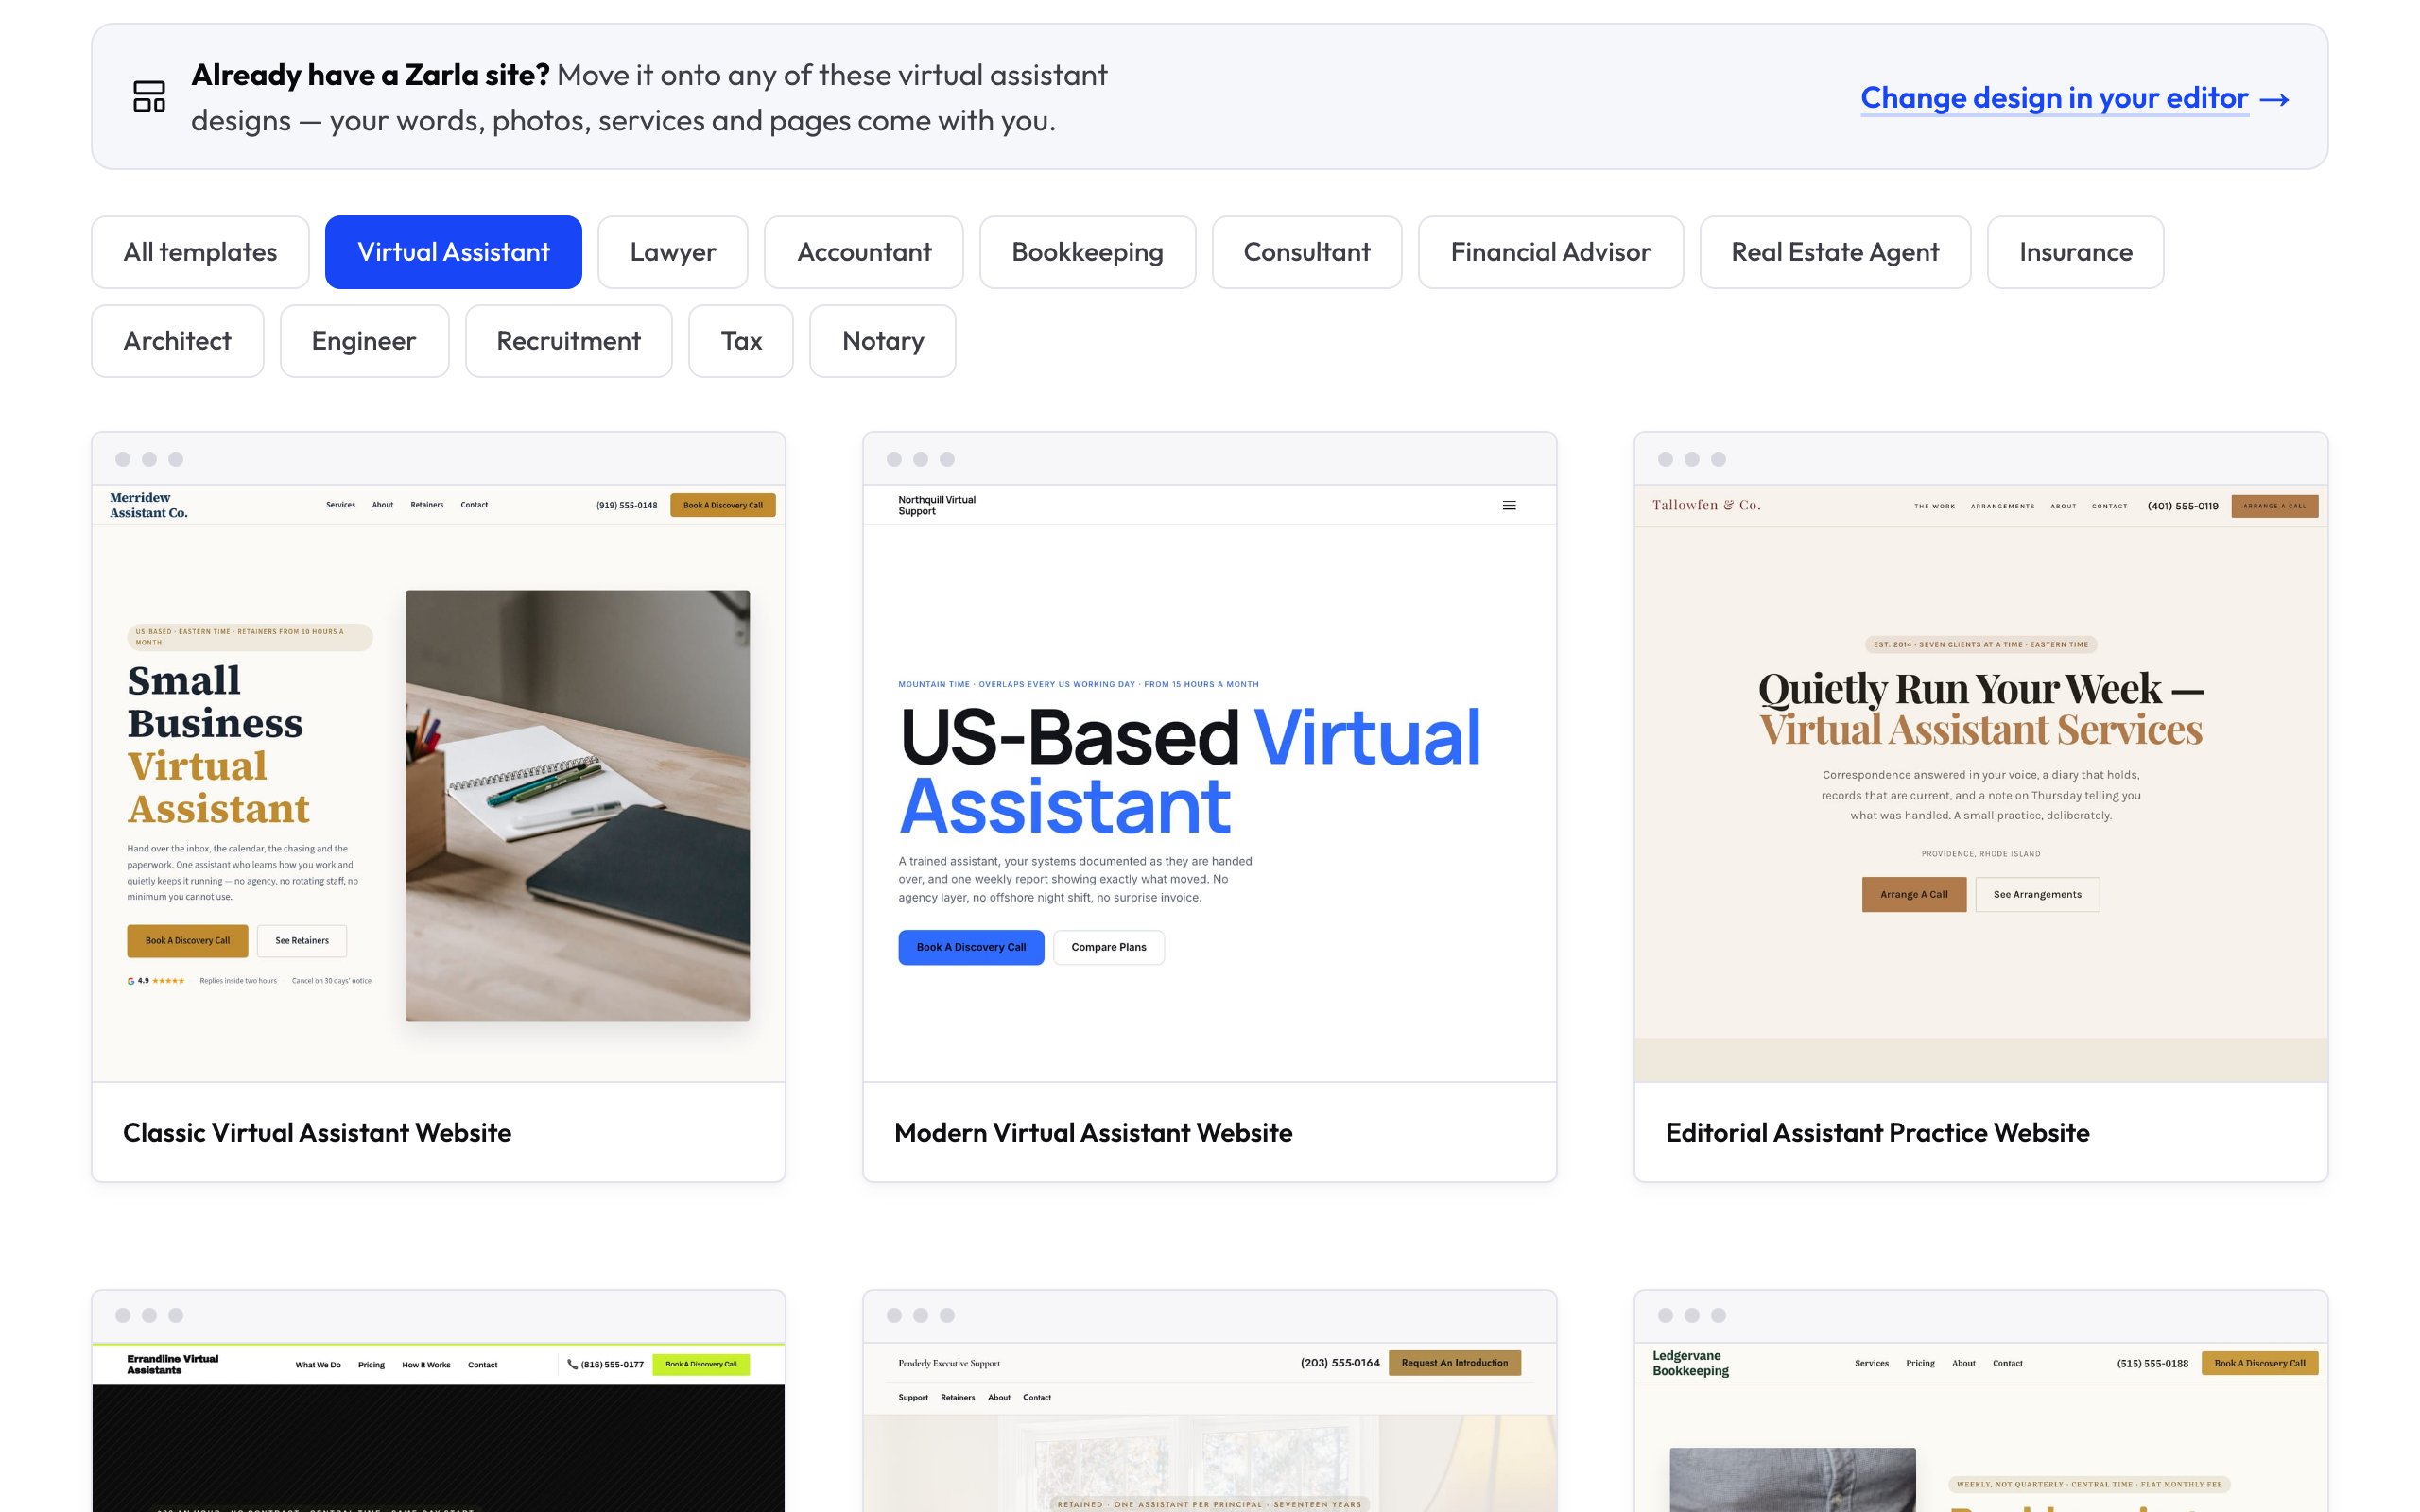Open the Errandline Virtual Assistants template preview
2420x1512 pixels.
pyautogui.click(x=438, y=1428)
